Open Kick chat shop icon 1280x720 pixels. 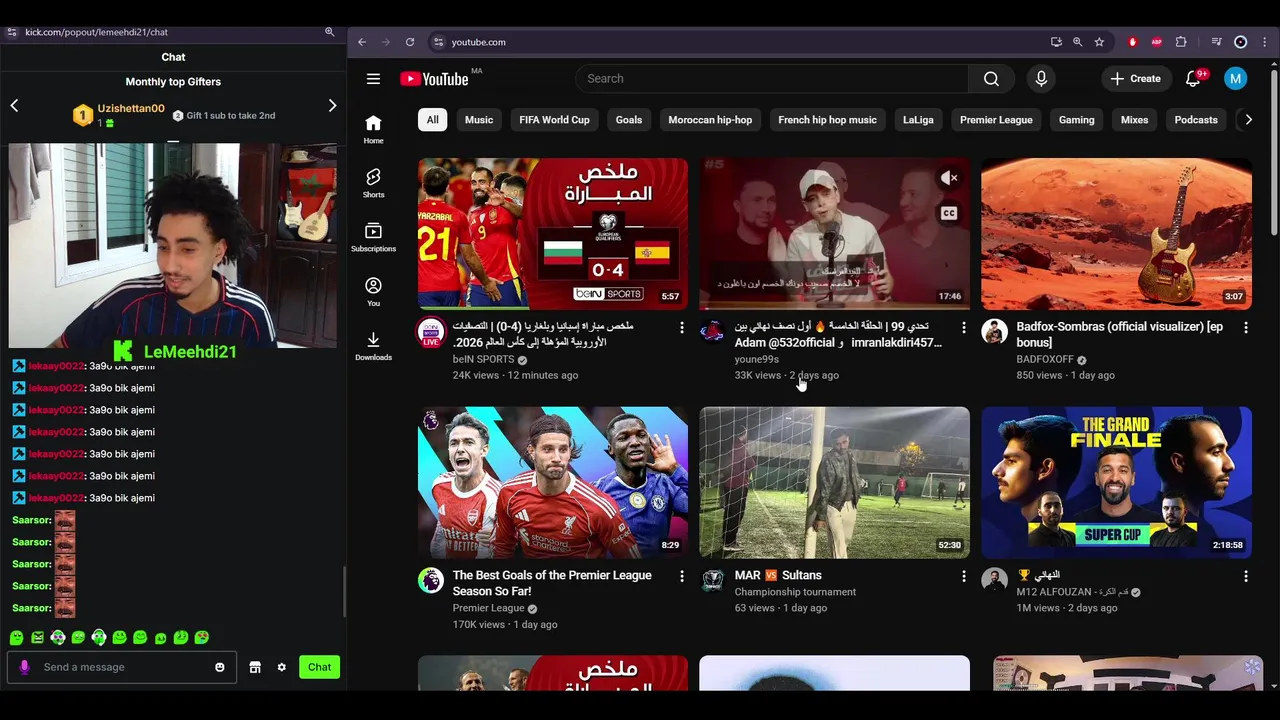click(255, 667)
